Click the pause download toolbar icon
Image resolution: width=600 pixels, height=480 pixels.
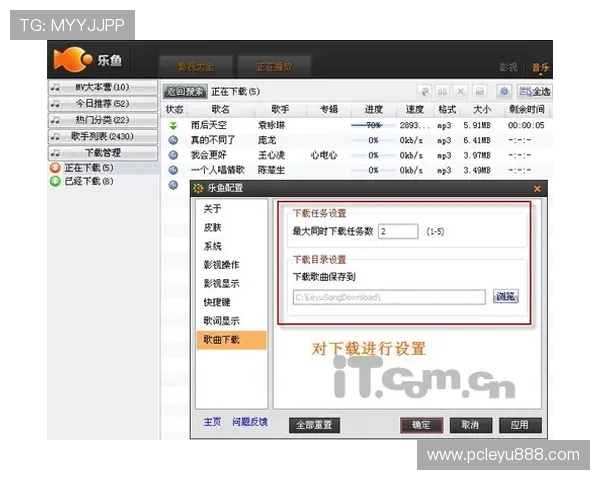click(442, 91)
